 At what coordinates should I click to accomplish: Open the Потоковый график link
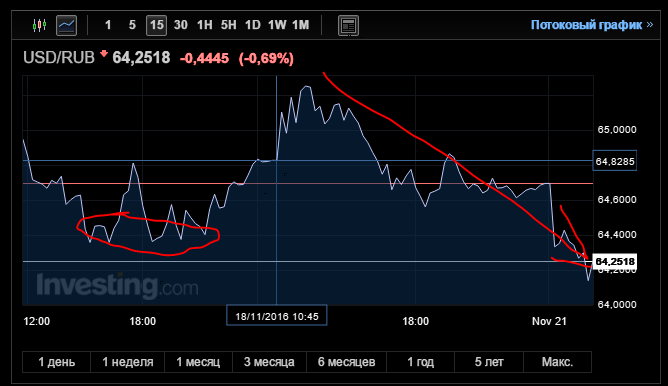point(592,25)
